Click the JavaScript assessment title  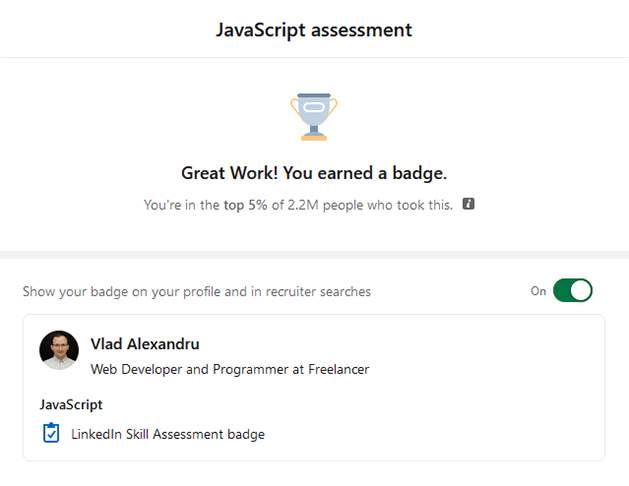(x=314, y=30)
